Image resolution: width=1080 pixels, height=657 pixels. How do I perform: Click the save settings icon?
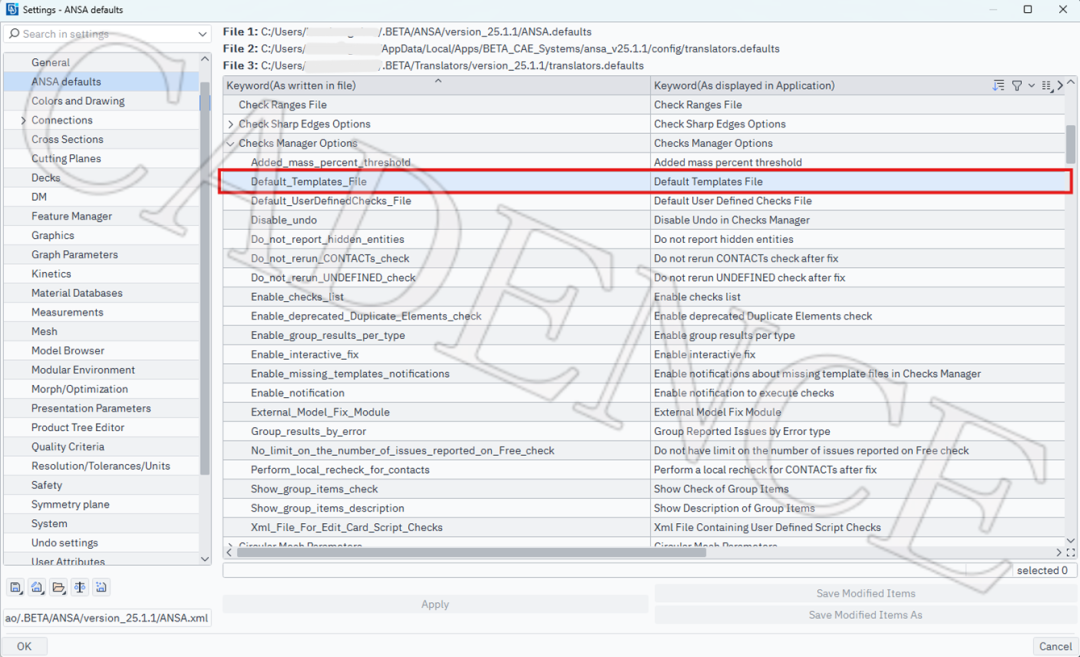click(15, 587)
